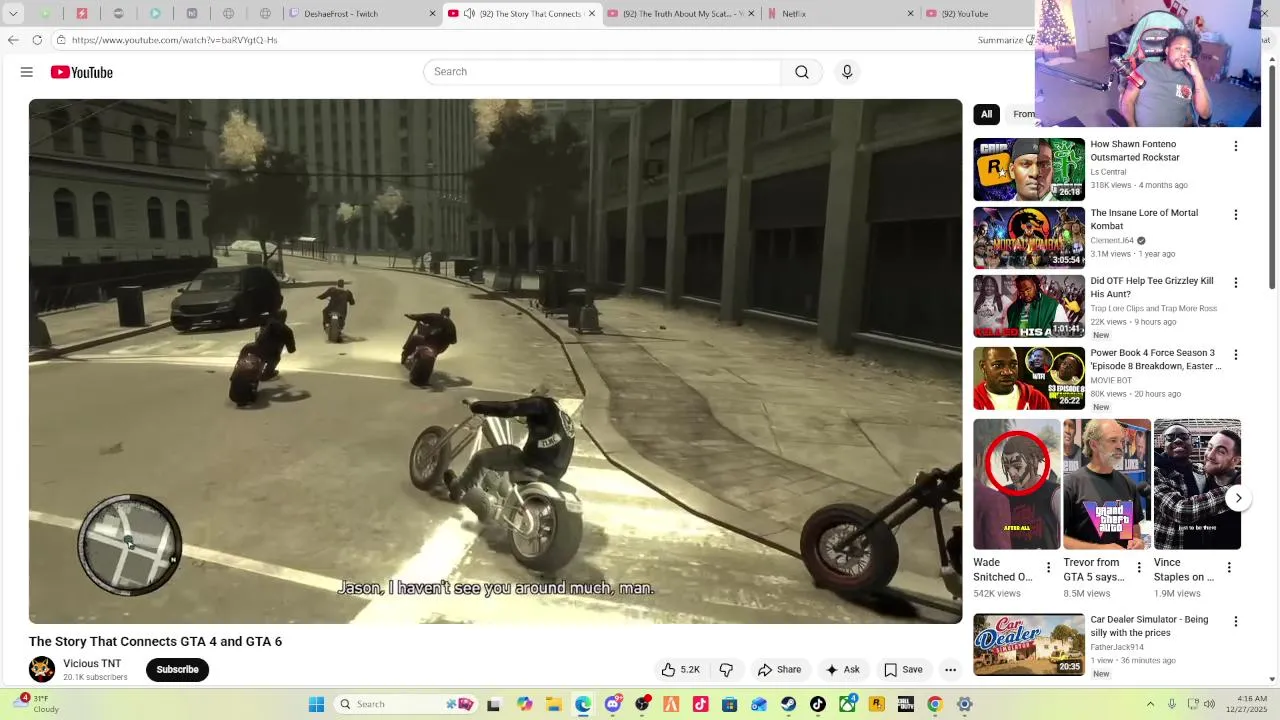1280x720 pixels.
Task: Open options for Wade Snitched short
Action: click(1048, 568)
